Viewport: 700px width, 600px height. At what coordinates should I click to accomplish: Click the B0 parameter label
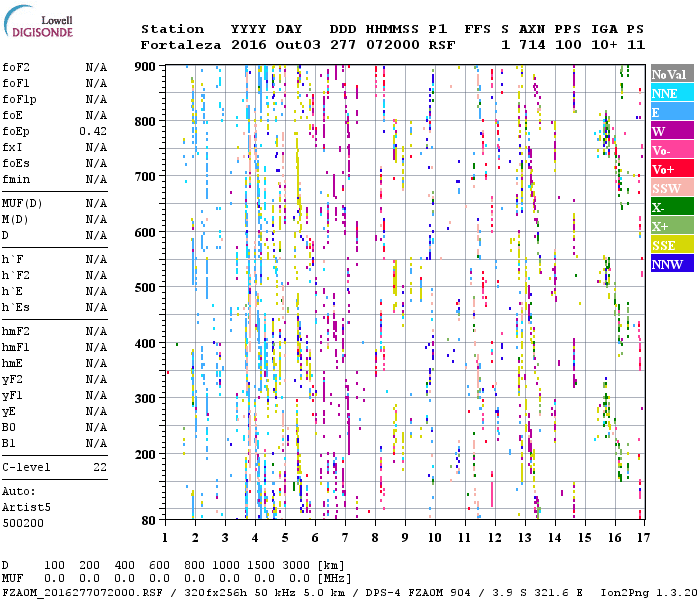(x=9, y=427)
